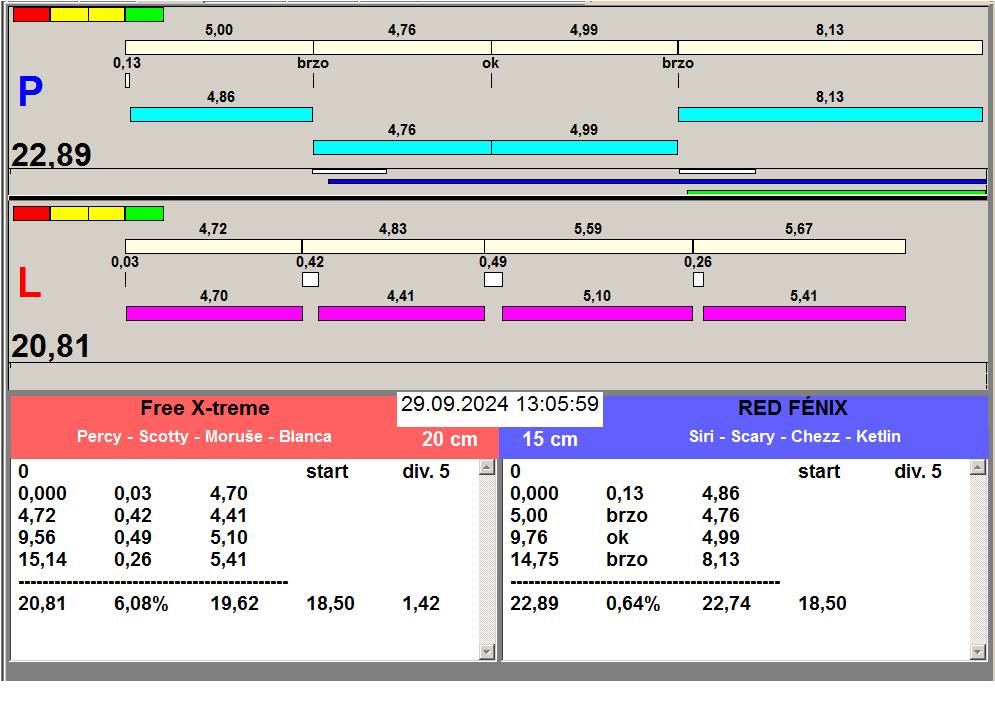Click the cream segment labeled 5,00 in lane P

click(220, 48)
